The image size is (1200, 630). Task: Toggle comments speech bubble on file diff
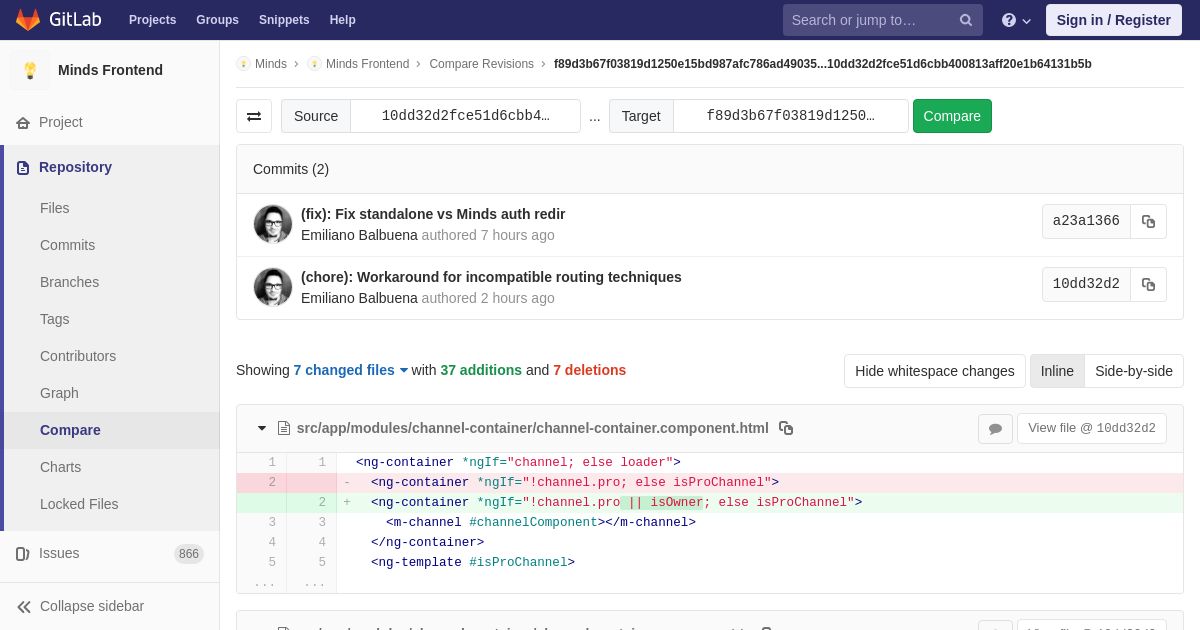point(995,429)
